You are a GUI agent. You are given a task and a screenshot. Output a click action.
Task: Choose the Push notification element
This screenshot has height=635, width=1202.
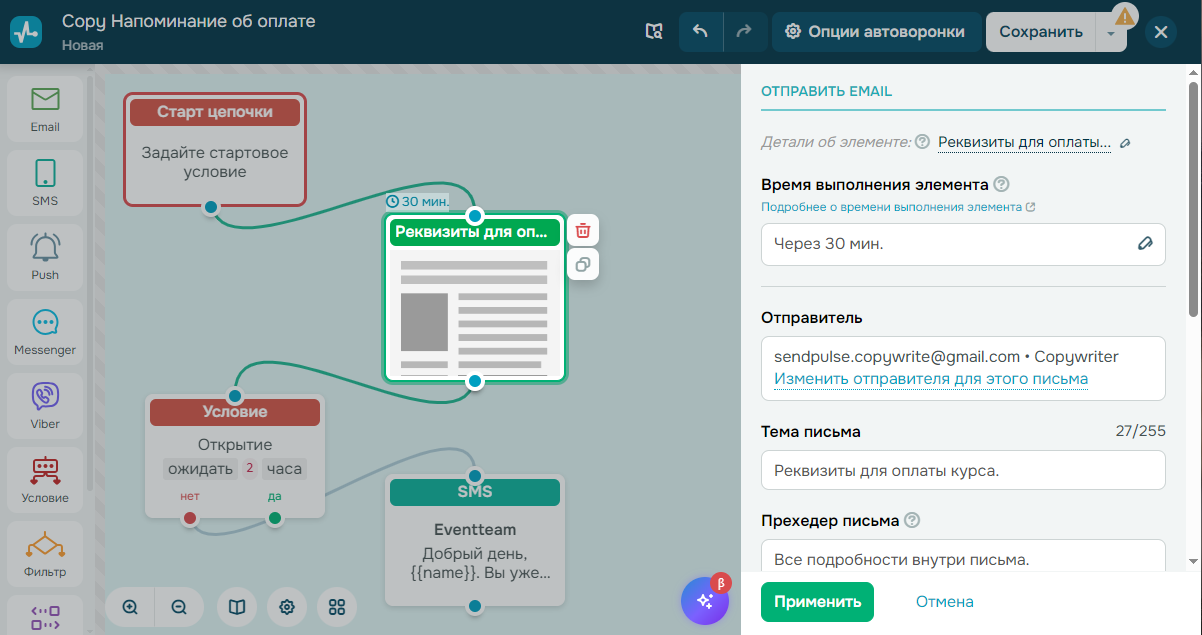(x=44, y=257)
